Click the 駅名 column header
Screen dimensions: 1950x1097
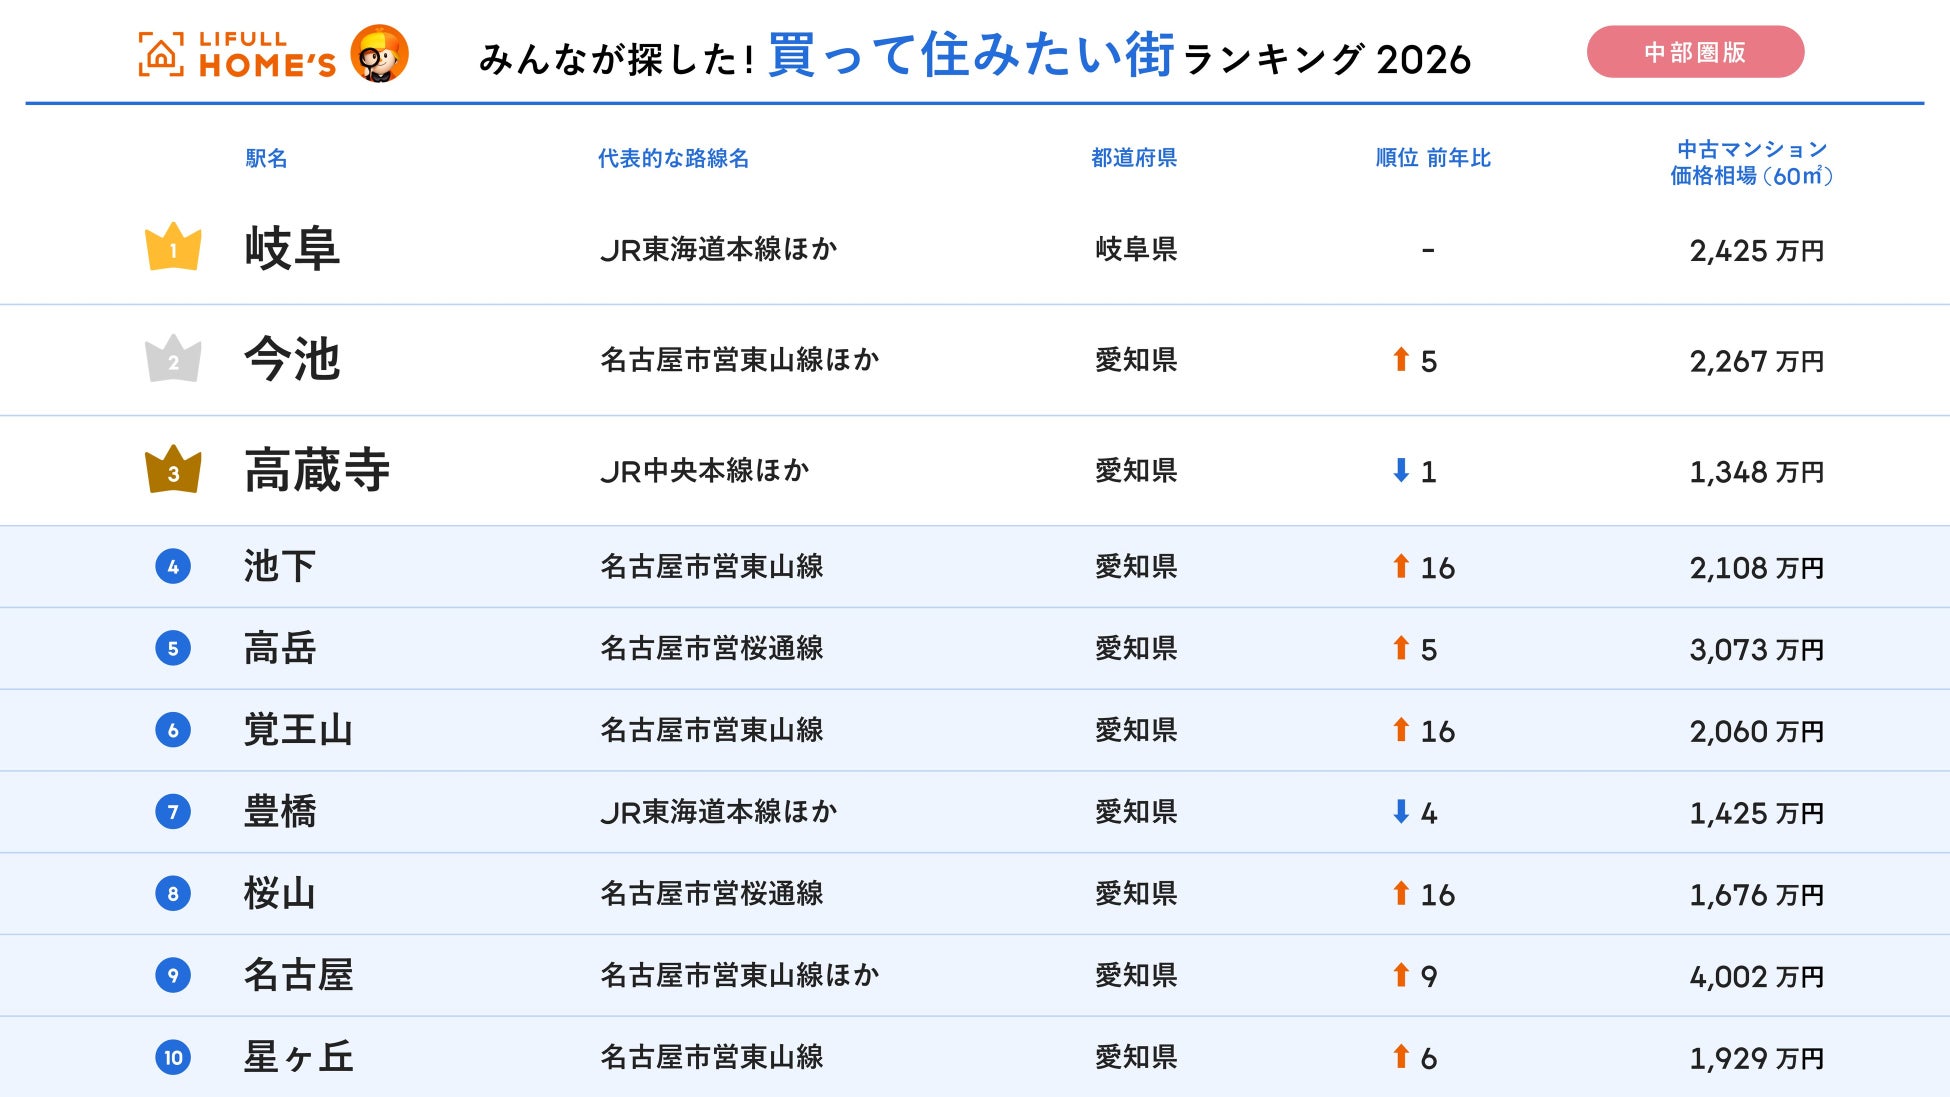tap(266, 158)
